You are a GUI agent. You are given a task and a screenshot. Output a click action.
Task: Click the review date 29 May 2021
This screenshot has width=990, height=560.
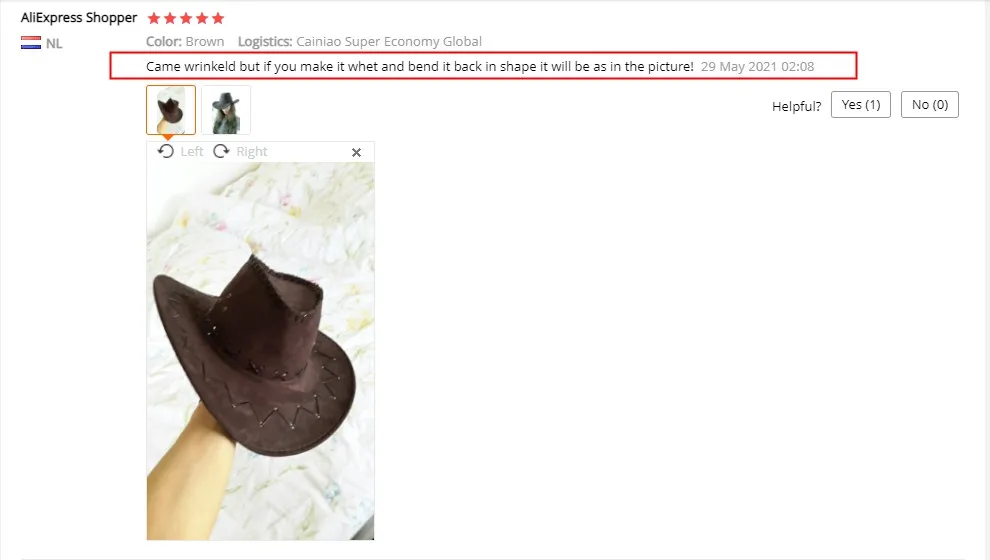point(757,66)
